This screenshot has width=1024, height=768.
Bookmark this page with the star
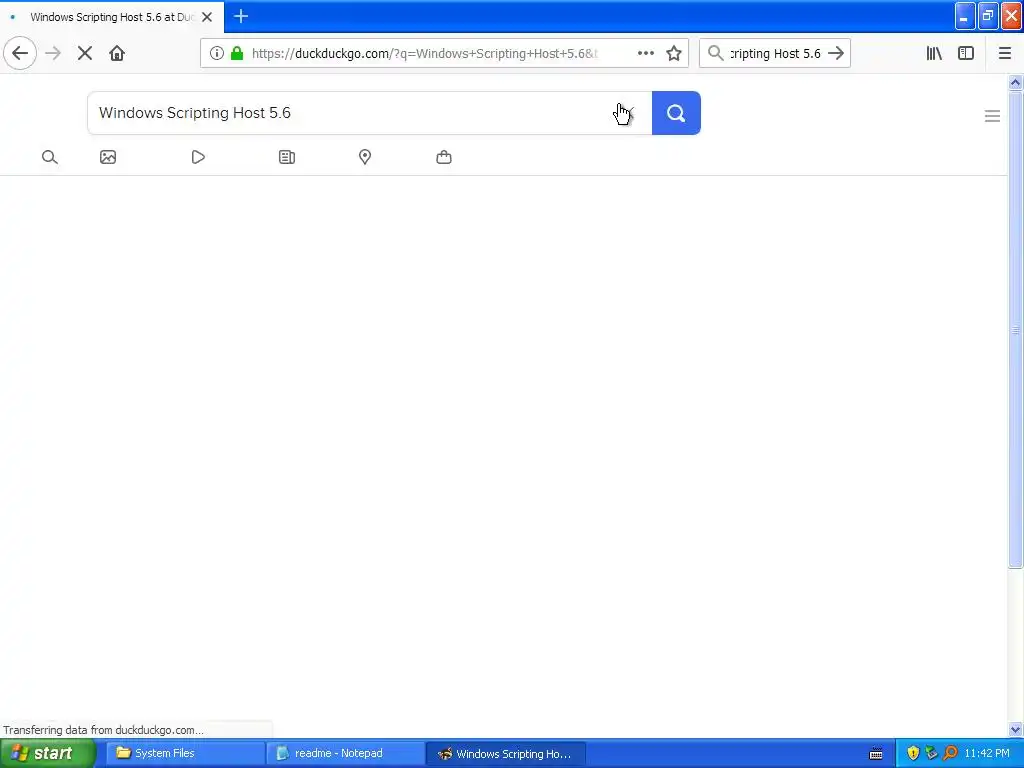click(x=674, y=53)
